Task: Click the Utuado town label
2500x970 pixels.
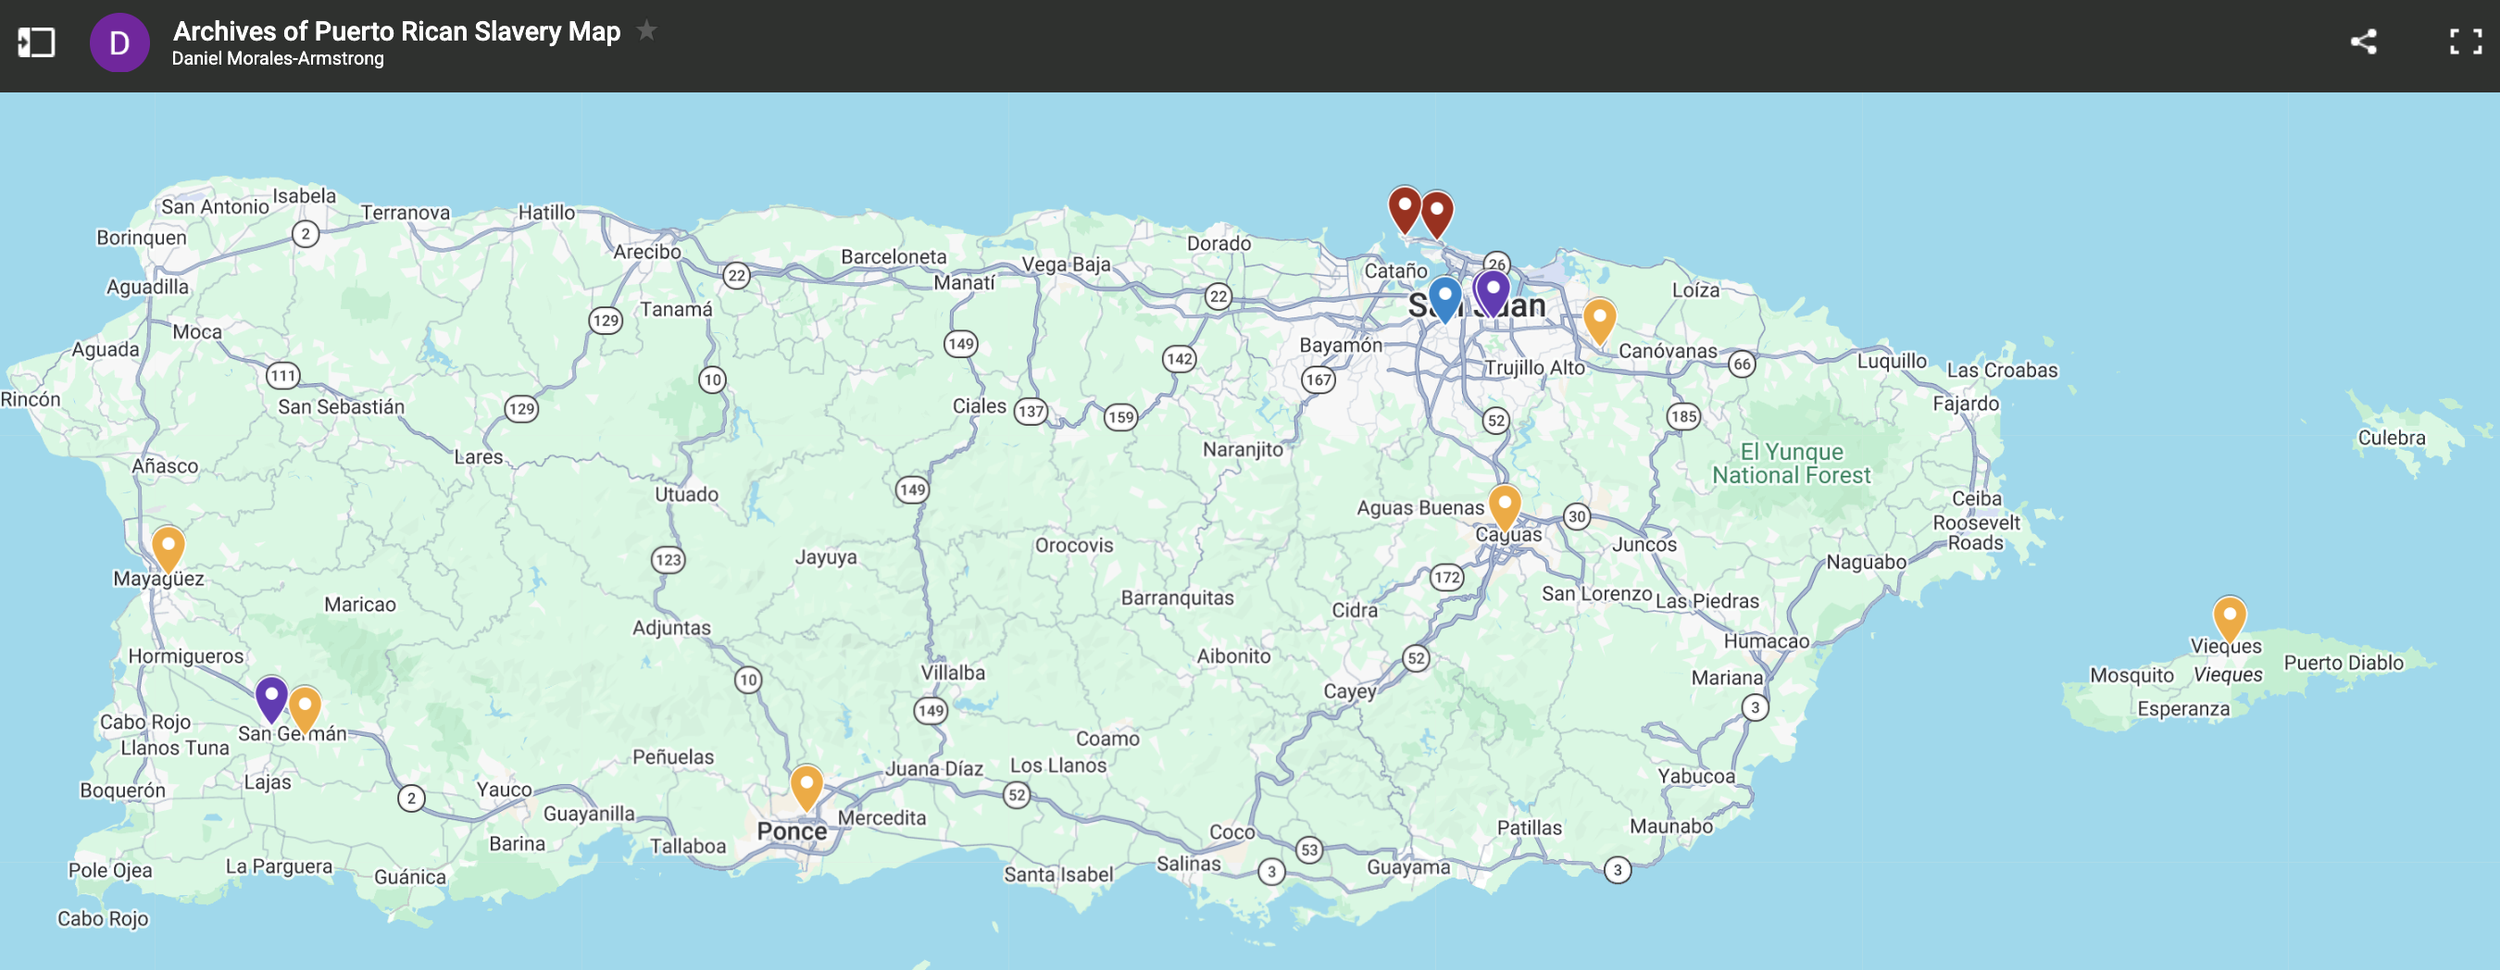Action: click(x=687, y=494)
